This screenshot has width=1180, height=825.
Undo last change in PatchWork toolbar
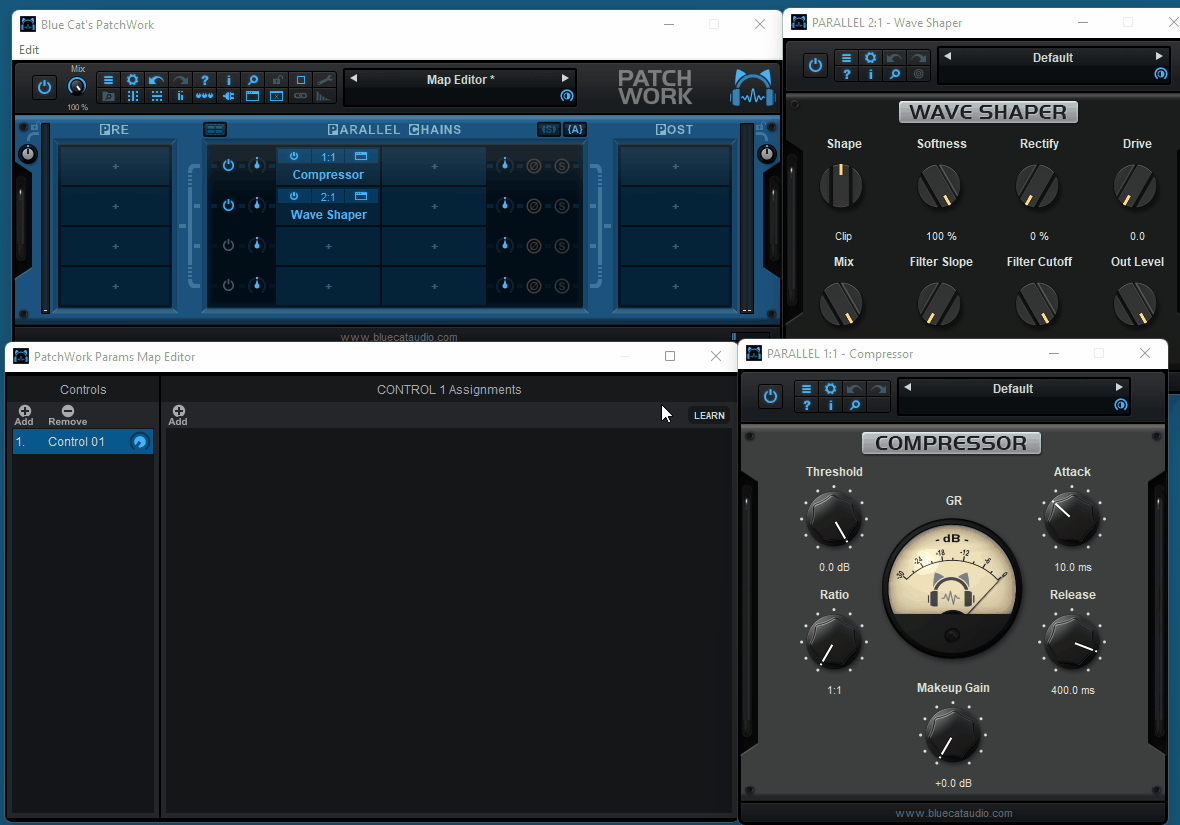(x=157, y=80)
